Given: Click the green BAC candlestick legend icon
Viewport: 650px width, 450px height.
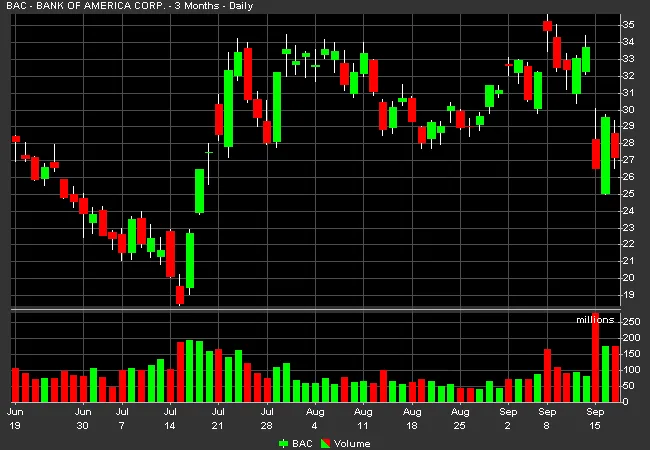Looking at the screenshot, I should [x=284, y=443].
